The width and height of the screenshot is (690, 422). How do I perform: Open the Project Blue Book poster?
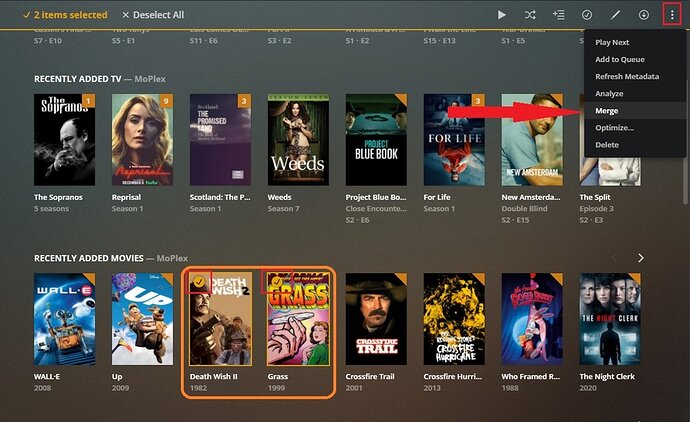tap(376, 139)
